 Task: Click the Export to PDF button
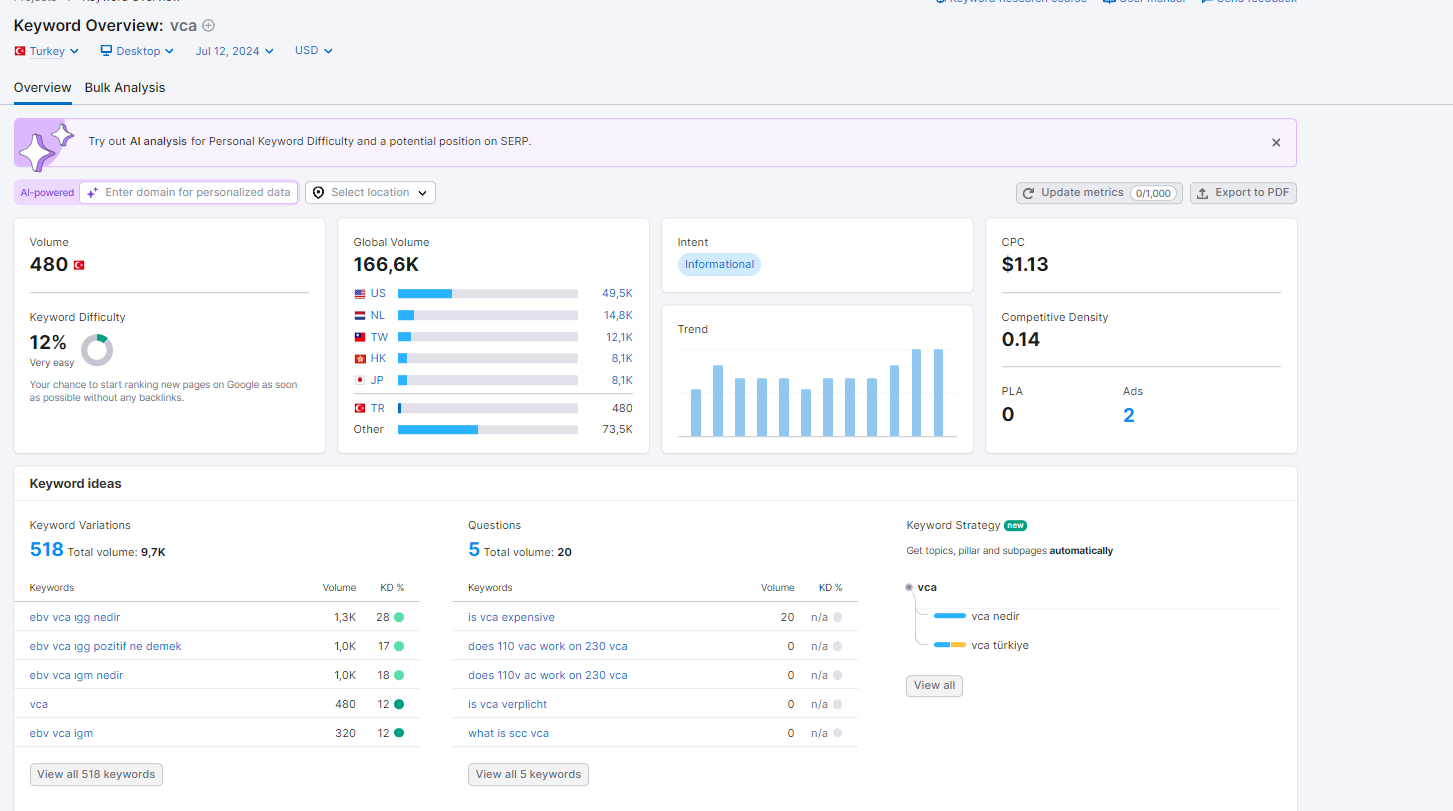1243,193
